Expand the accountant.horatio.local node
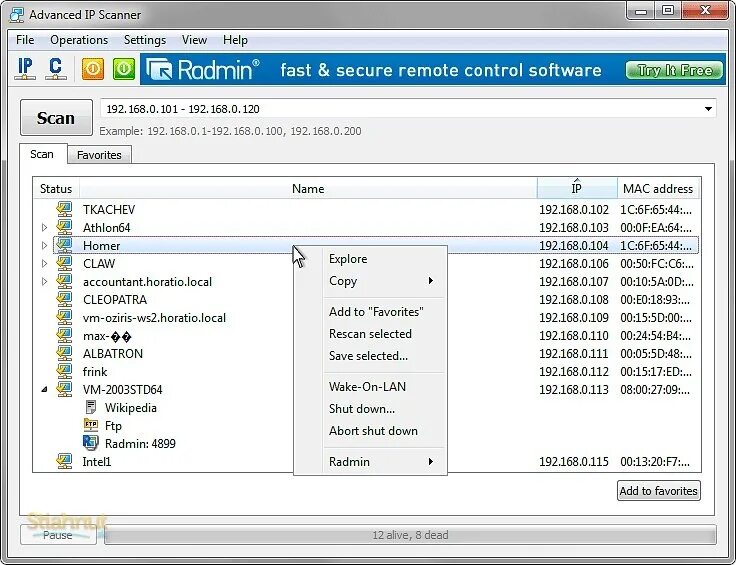Screen dimensions: 736x565 (x=44, y=282)
